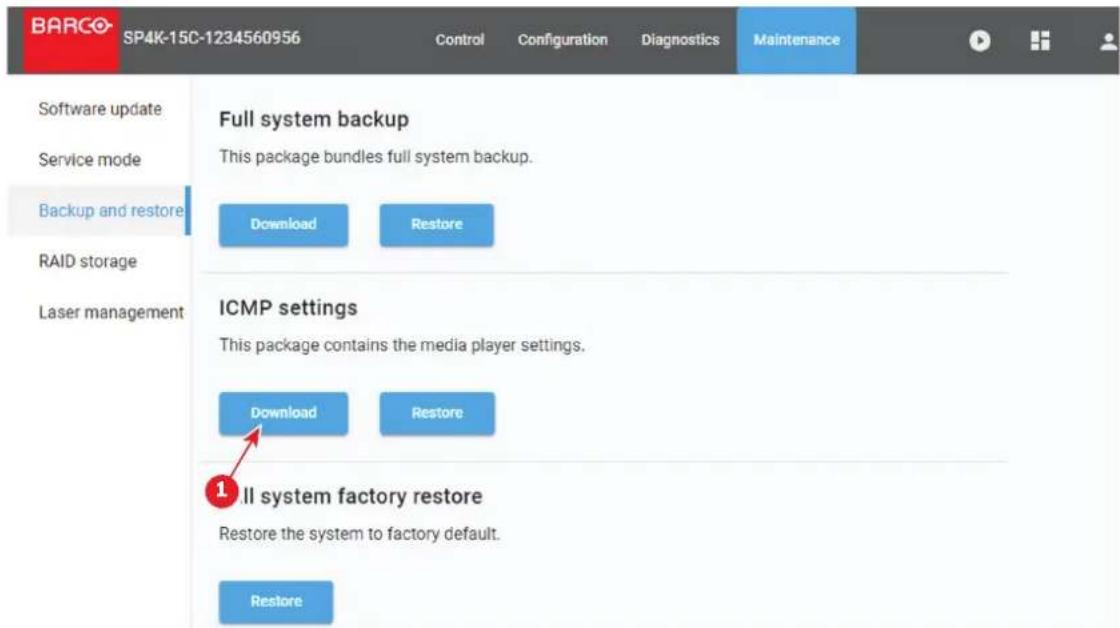Open Software update in sidebar
The height and width of the screenshot is (628, 1120).
(x=100, y=109)
